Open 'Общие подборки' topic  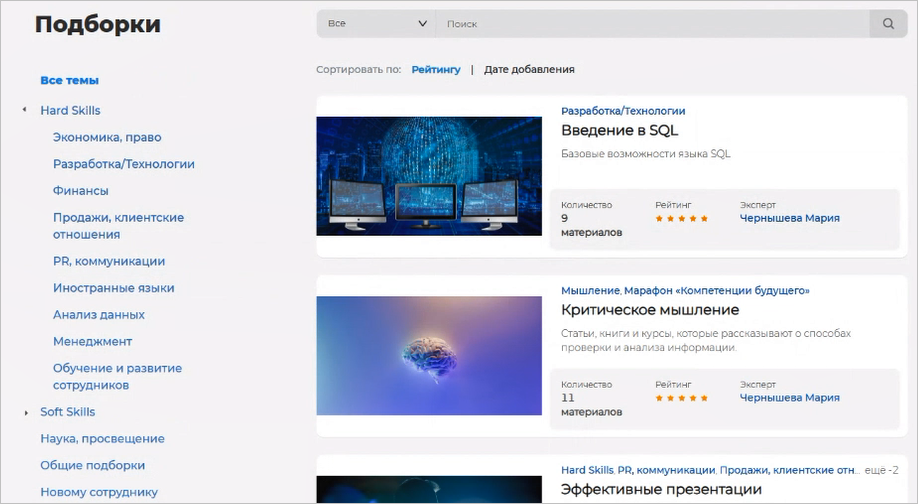[x=93, y=466]
